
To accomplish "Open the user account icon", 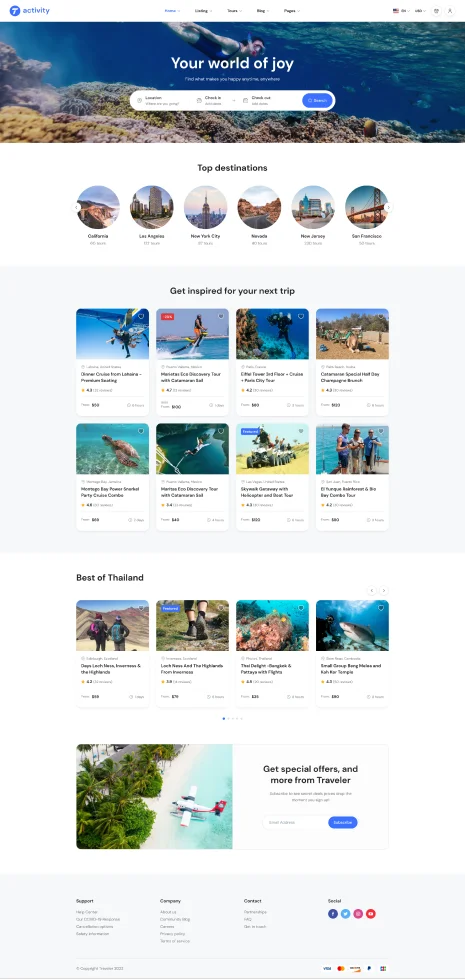I will tap(450, 11).
